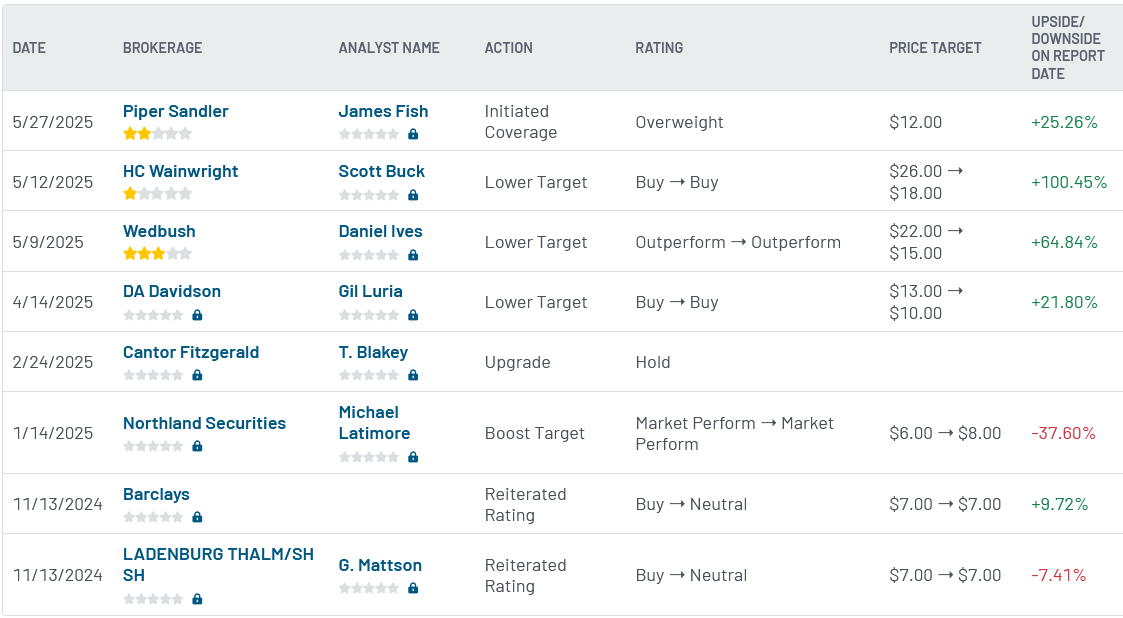Open analyst Gil Luria's profile
The image size is (1123, 618).
[x=370, y=291]
